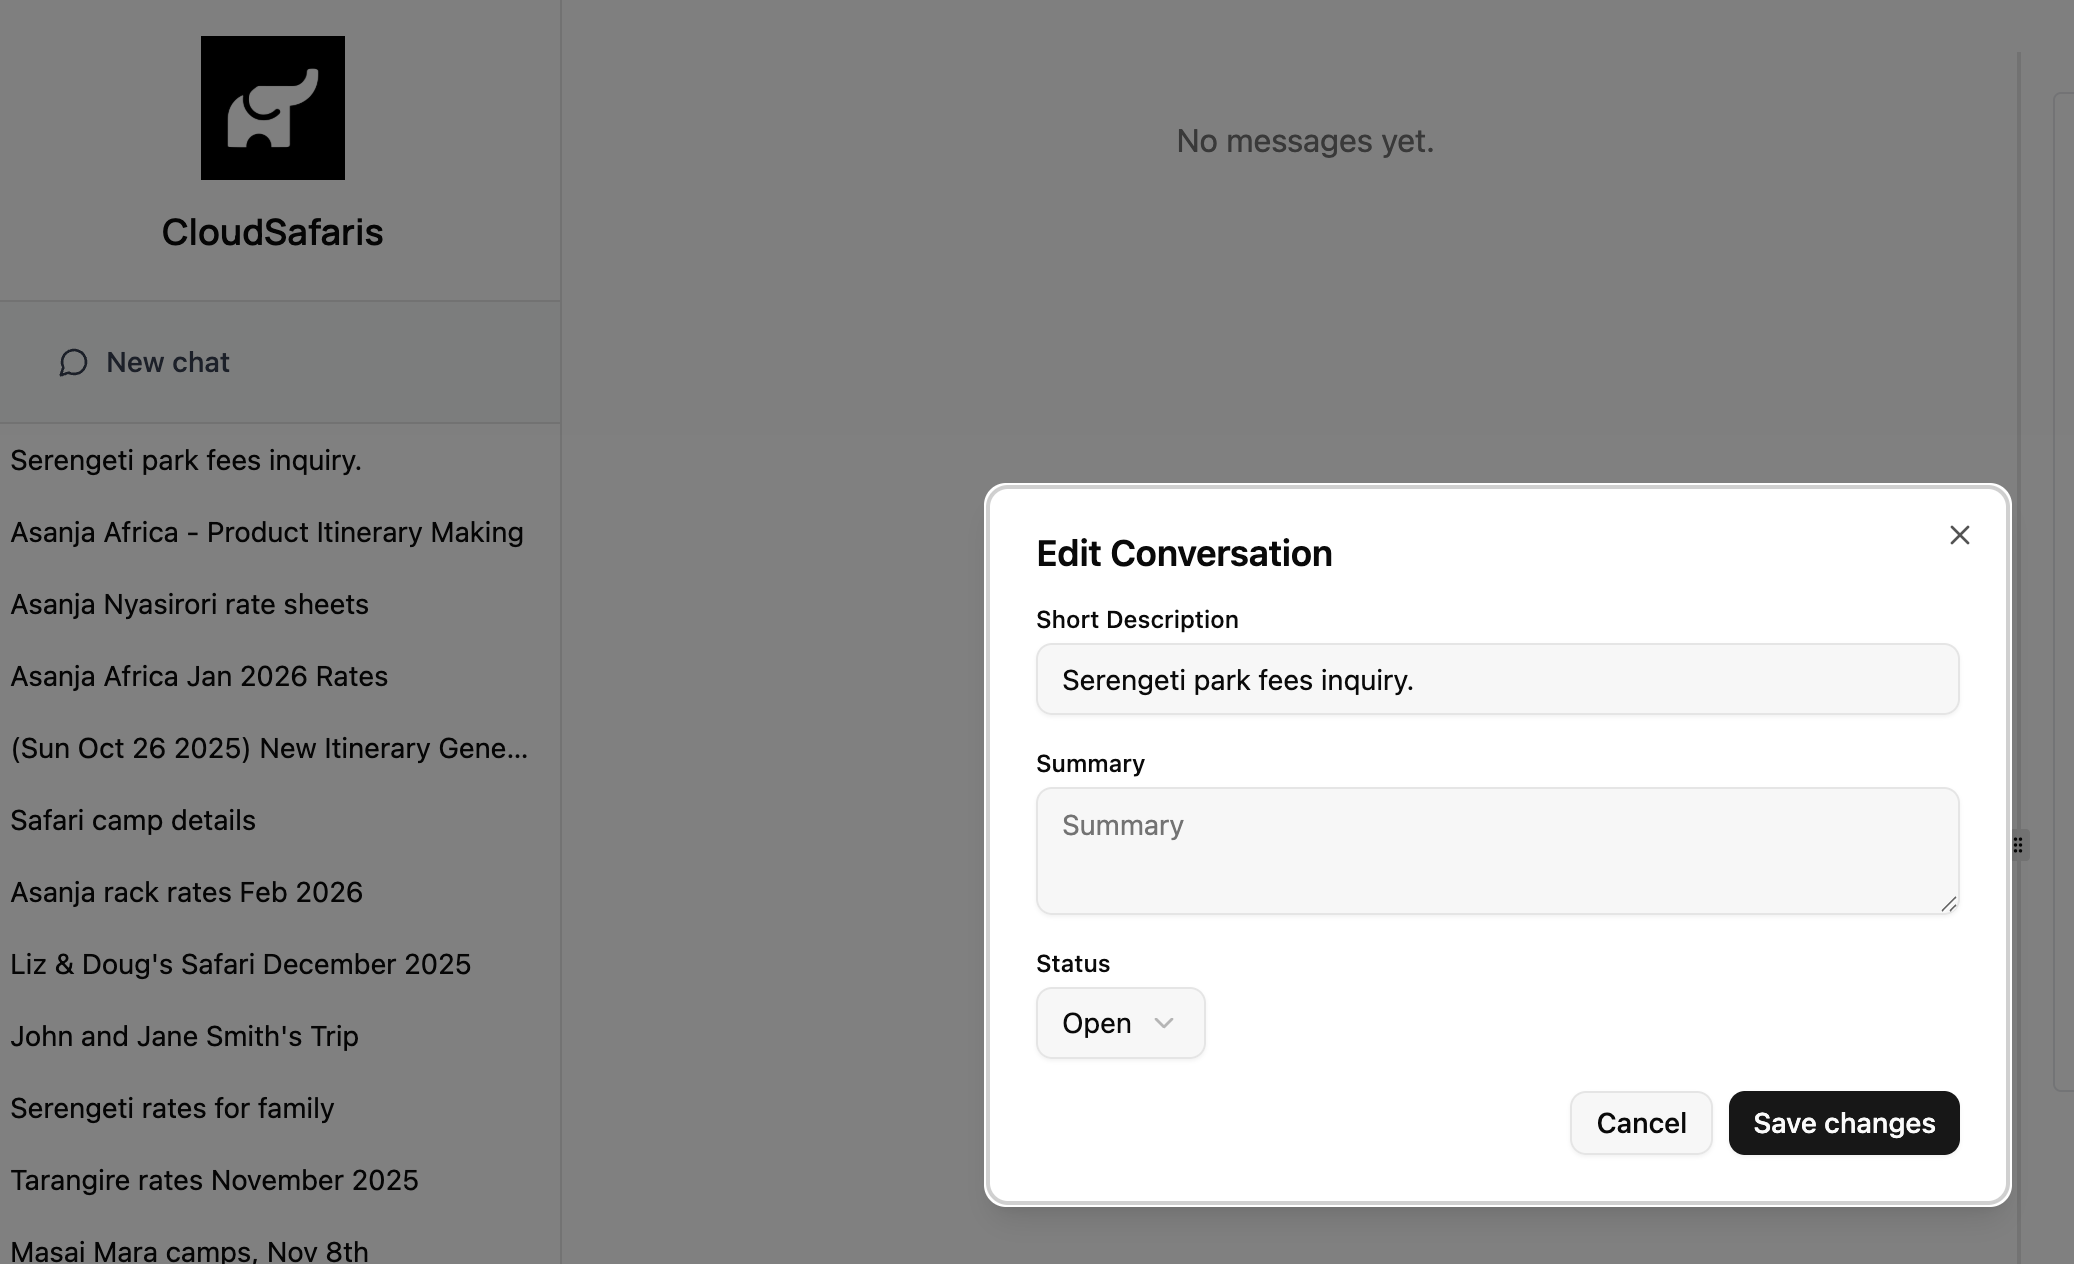The image size is (2074, 1264).
Task: Click the Summary textarea resize corner
Action: pyautogui.click(x=1948, y=904)
